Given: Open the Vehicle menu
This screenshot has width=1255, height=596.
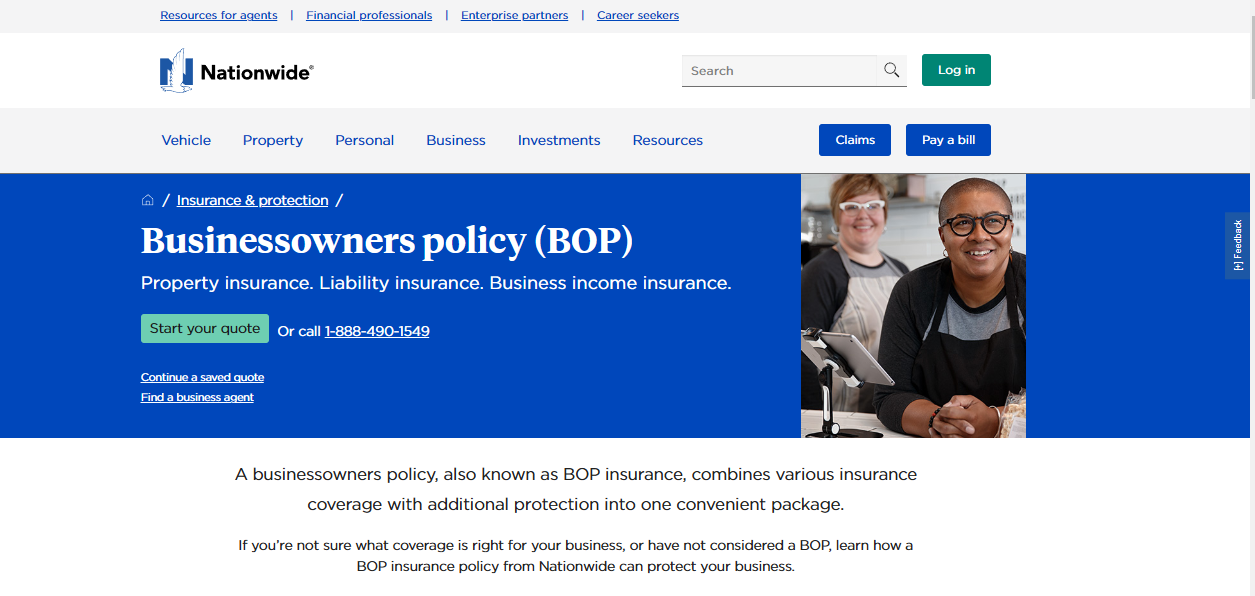Looking at the screenshot, I should 186,140.
